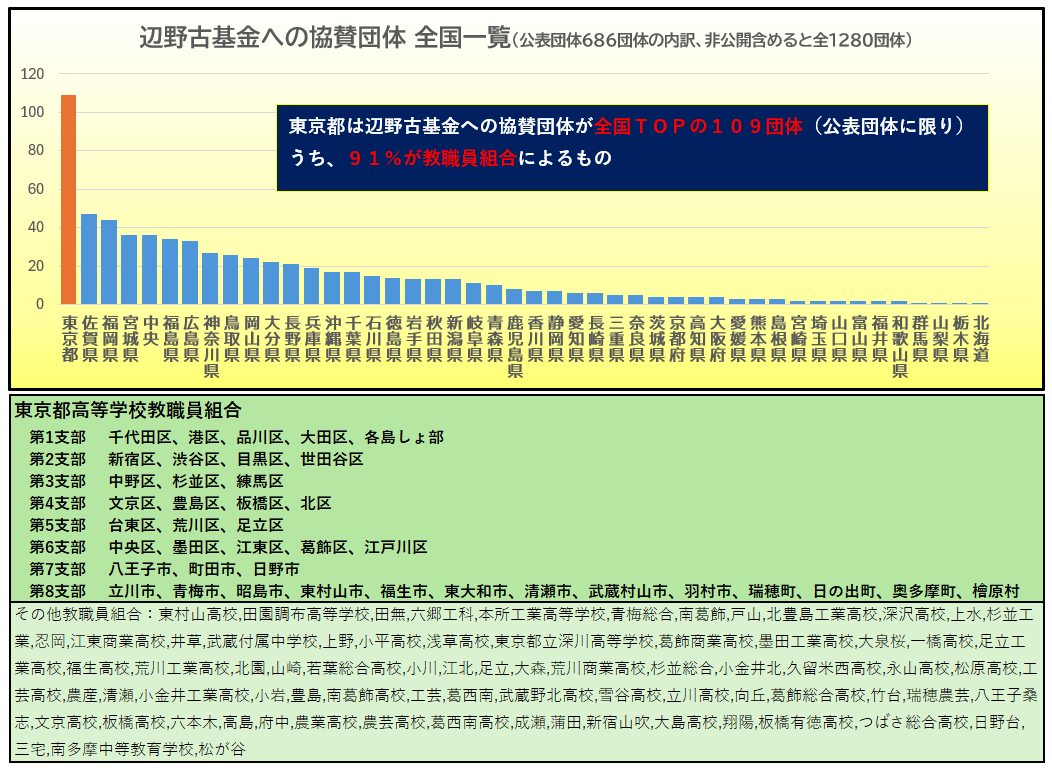1052x770 pixels.
Task: Click the x-axis label 佐賀県
Action: 89,339
